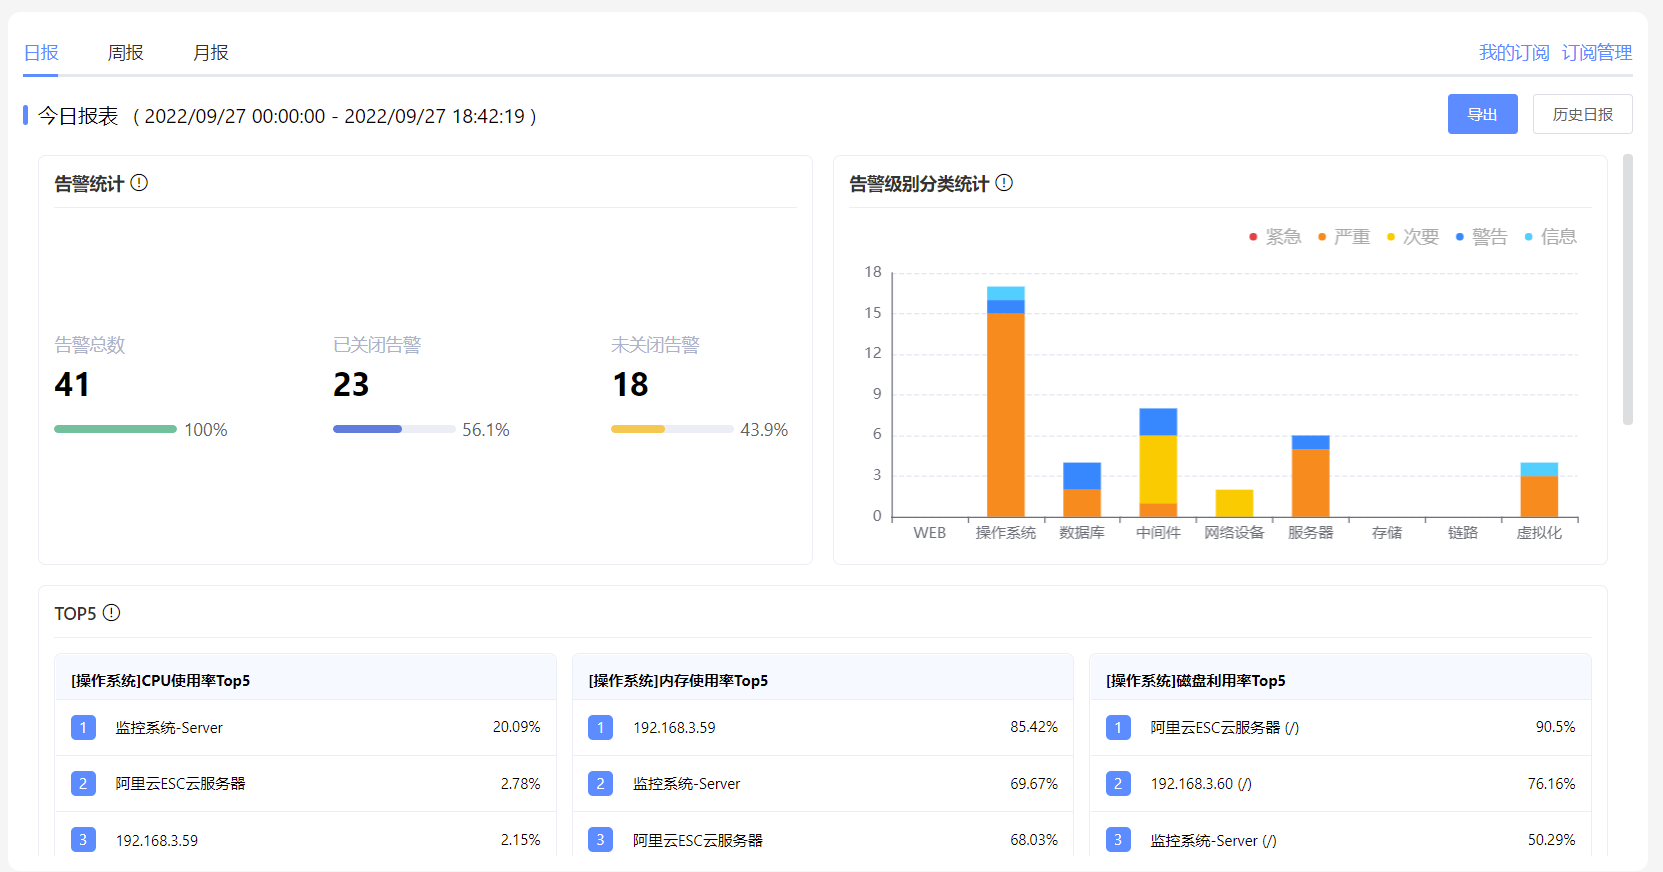Click rank 1 badge in disk Top5
Screen dimensions: 1663x872
pyautogui.click(x=1118, y=727)
